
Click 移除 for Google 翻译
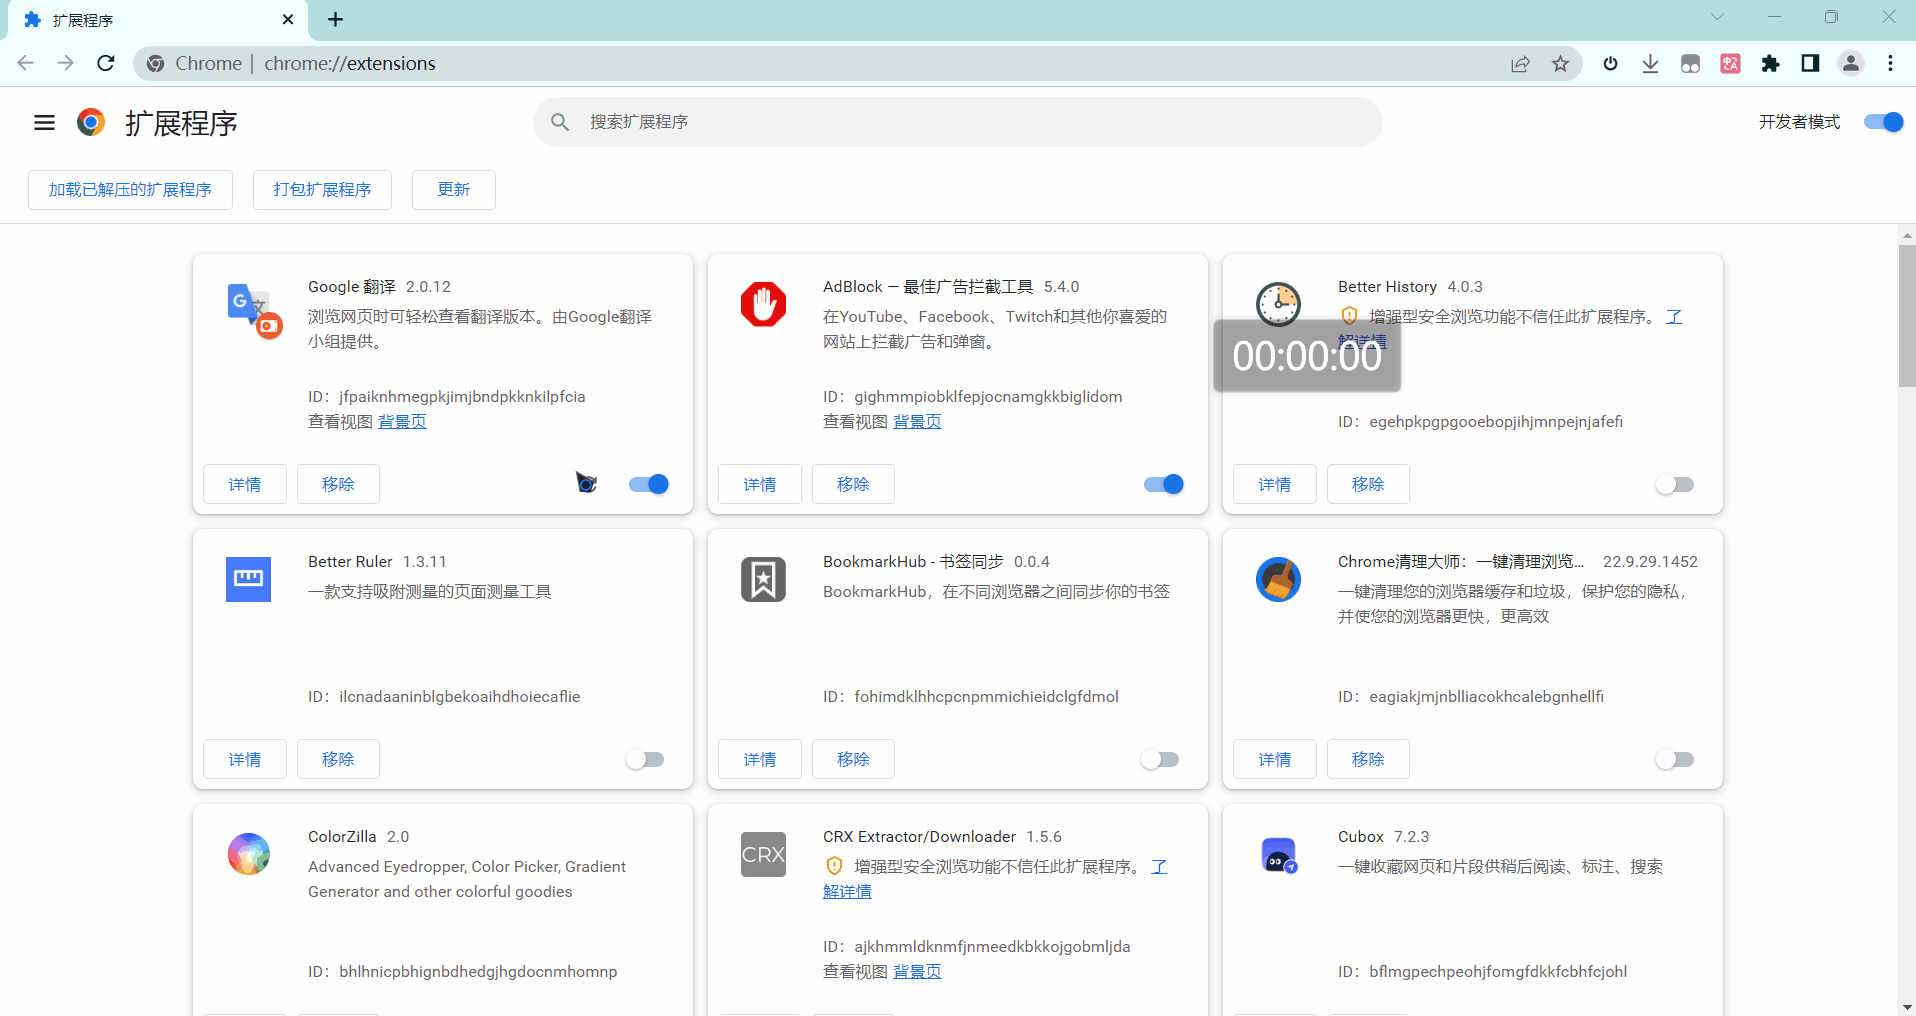(338, 484)
